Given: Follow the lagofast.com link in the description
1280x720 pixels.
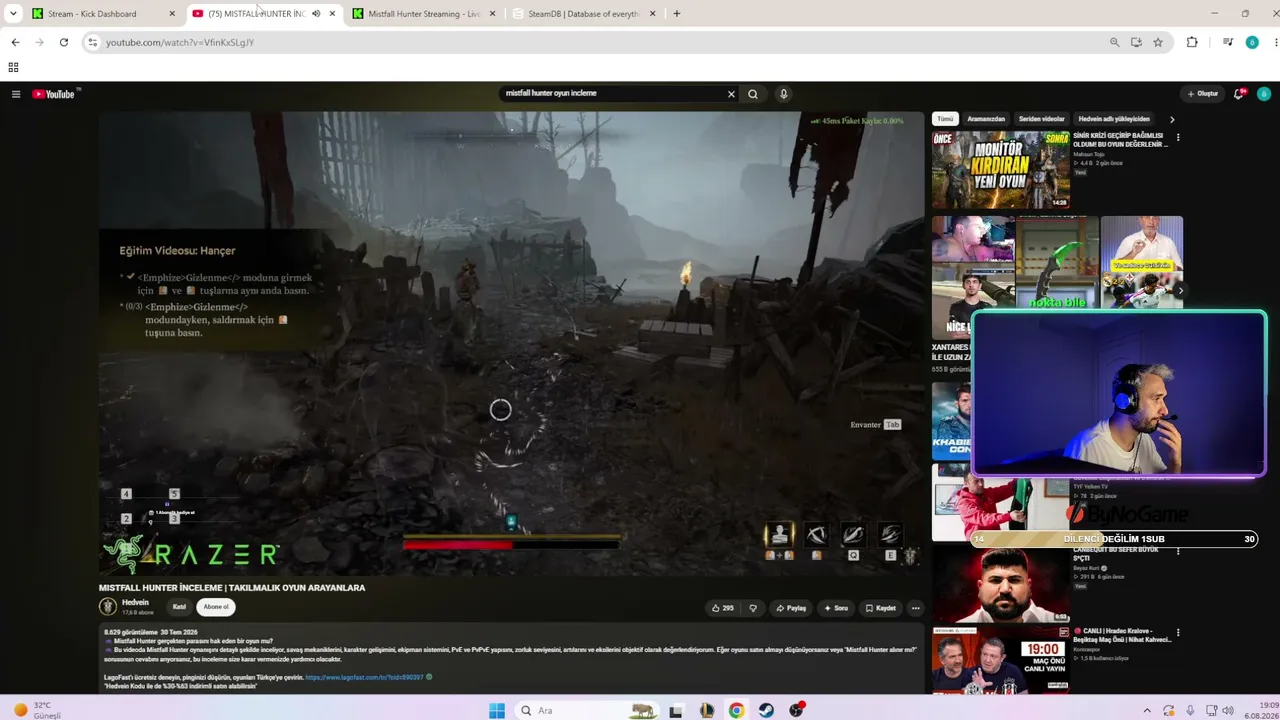Looking at the screenshot, I should (364, 677).
